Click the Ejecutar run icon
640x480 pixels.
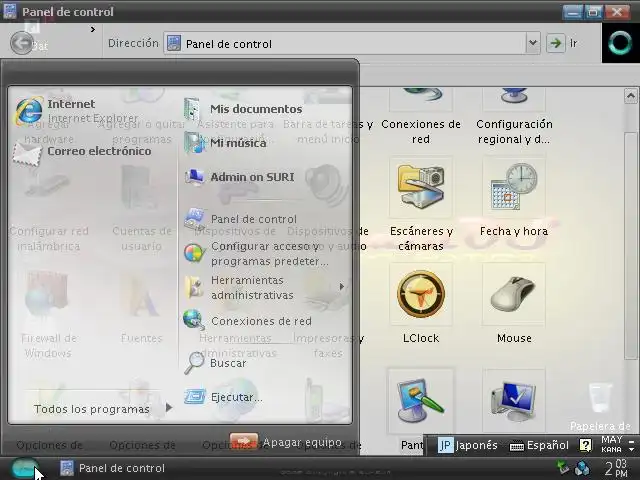194,396
